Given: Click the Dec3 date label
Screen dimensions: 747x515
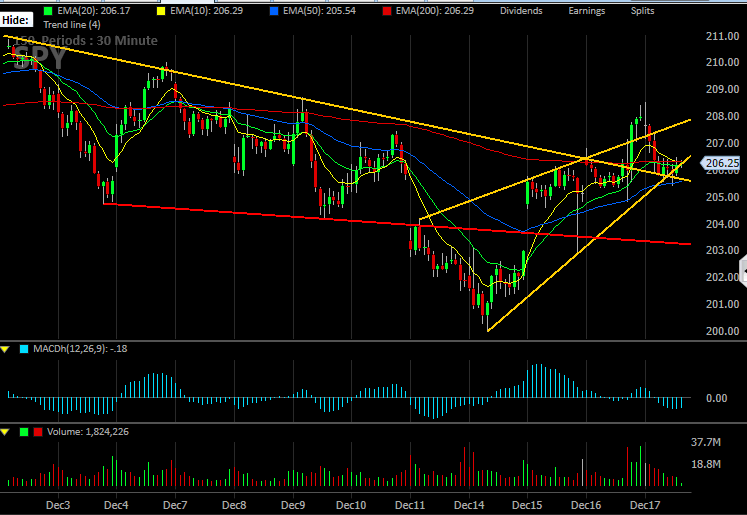Looking at the screenshot, I should point(58,505).
